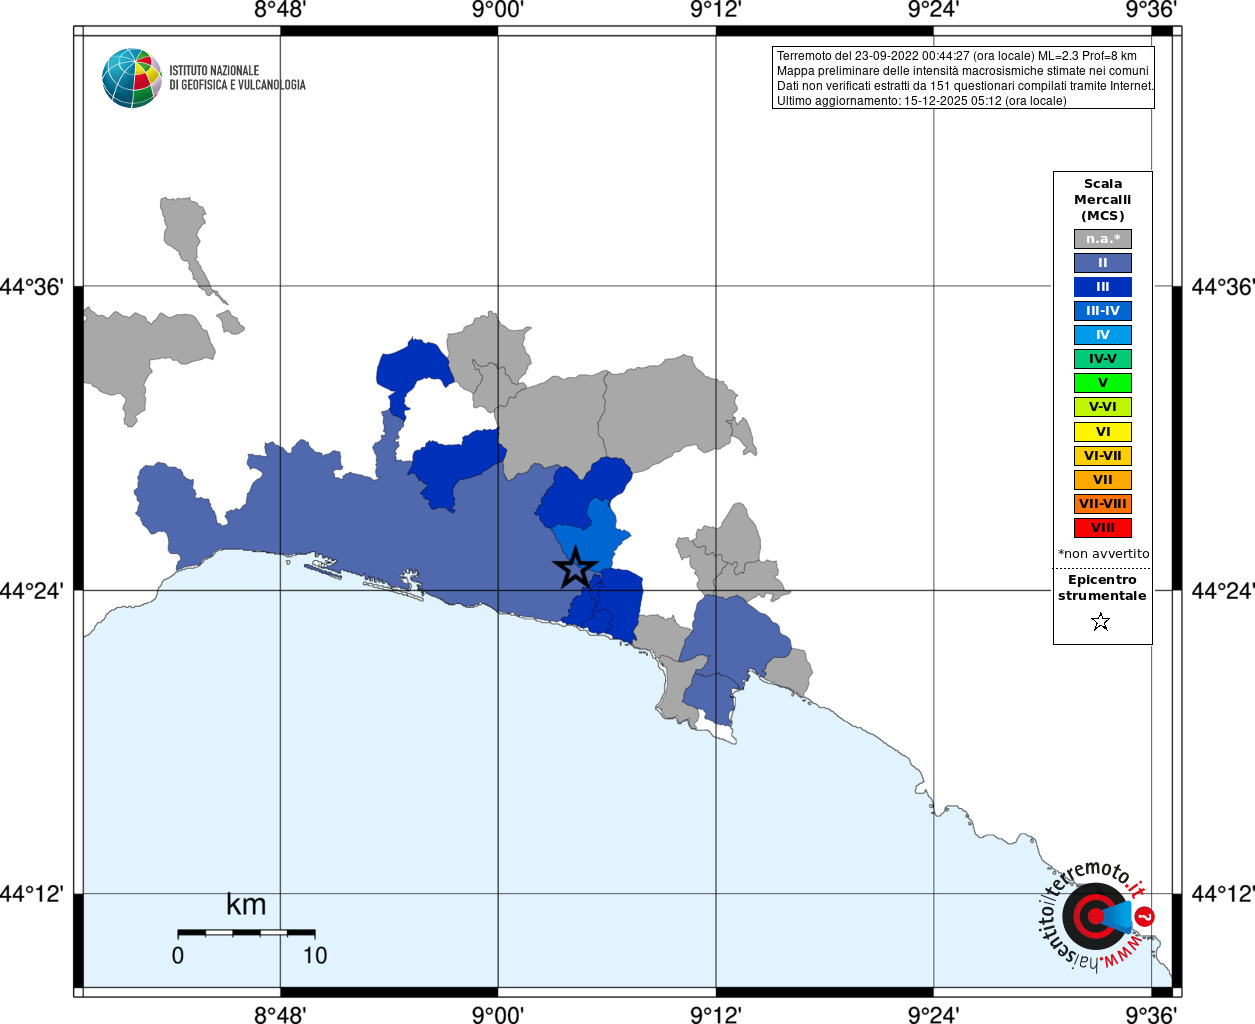Select the IV-V intensity legend swatch
The image size is (1255, 1024).
(1103, 359)
